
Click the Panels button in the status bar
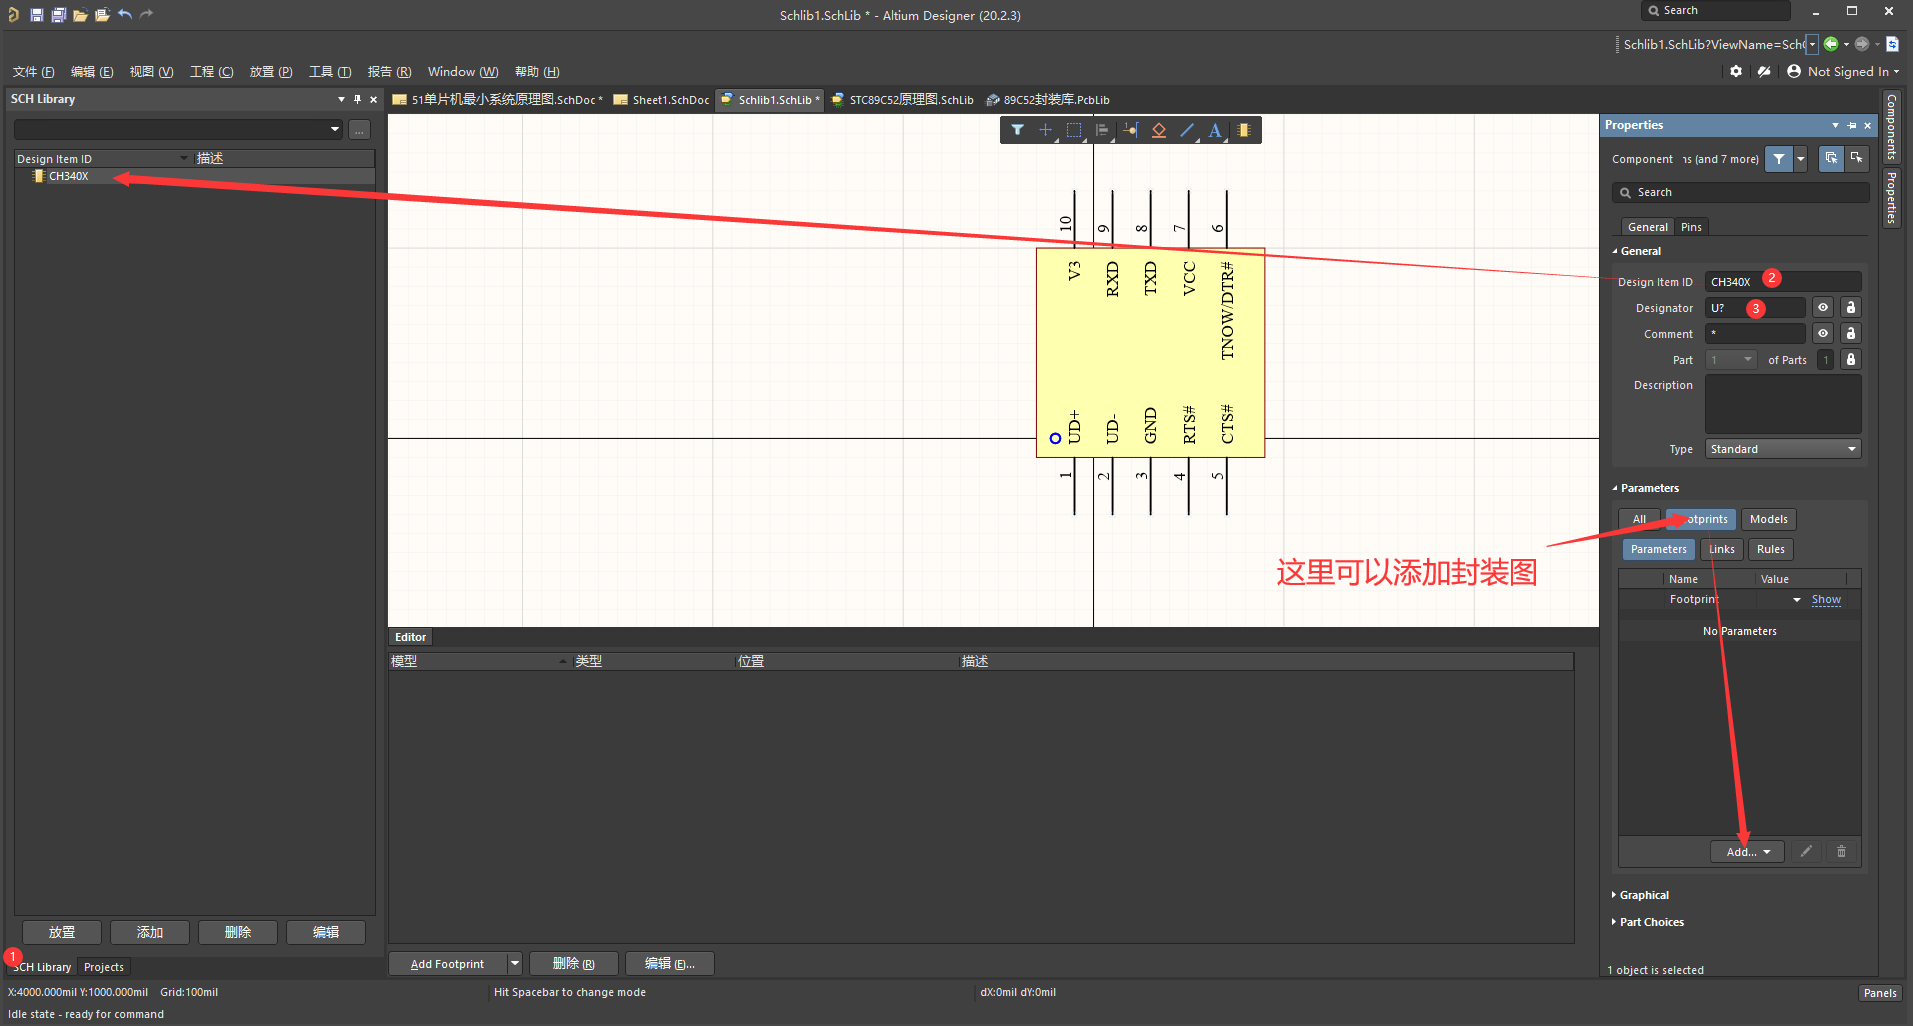[1879, 993]
